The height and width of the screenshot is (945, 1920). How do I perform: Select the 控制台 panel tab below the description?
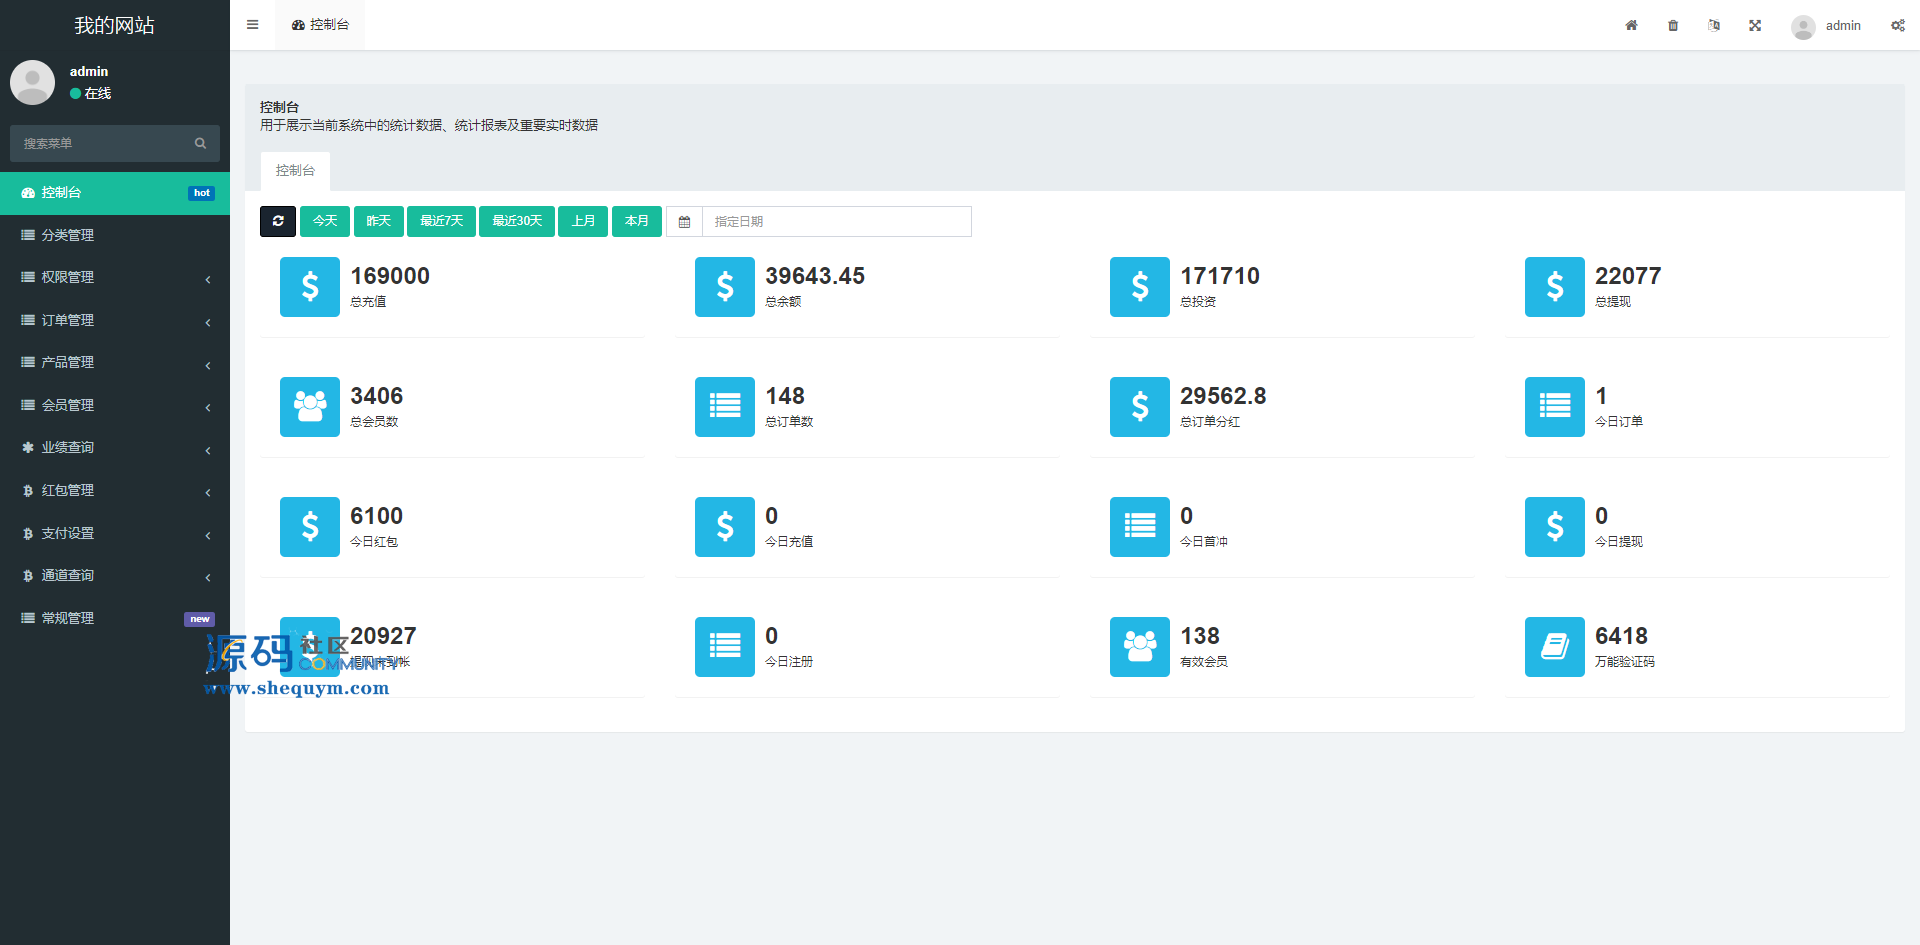tap(295, 171)
